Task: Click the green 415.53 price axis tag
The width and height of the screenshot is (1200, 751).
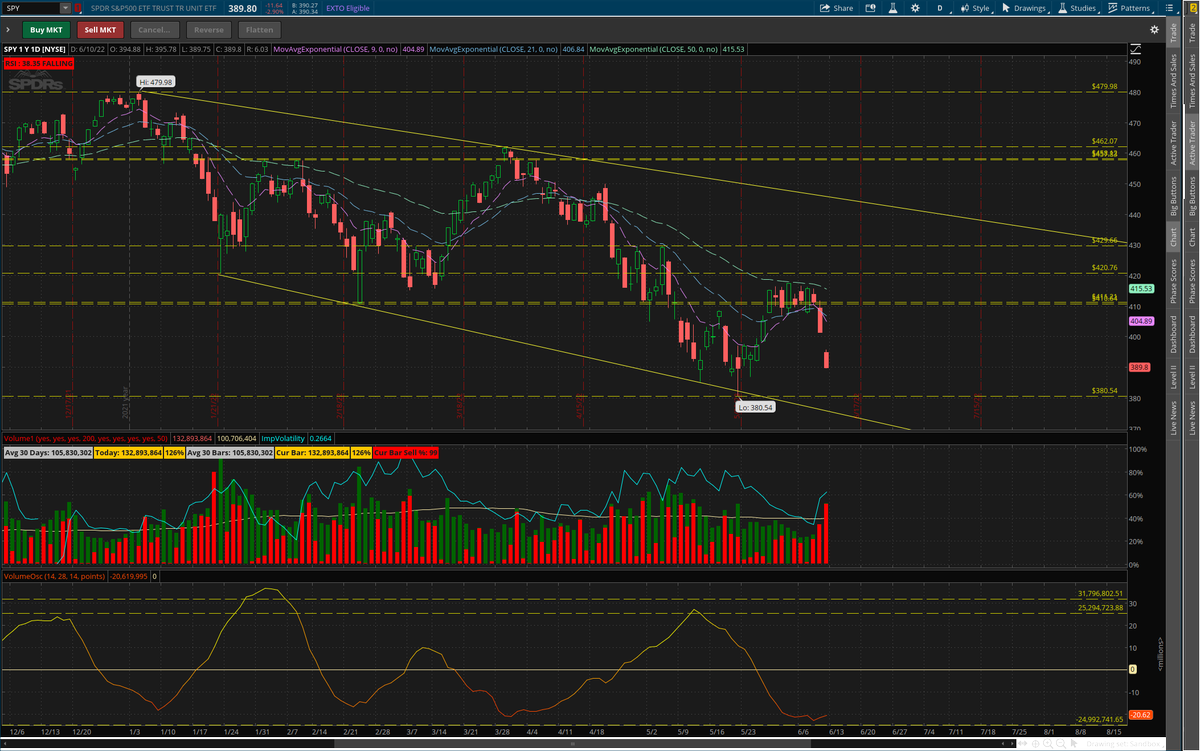Action: tap(1142, 288)
